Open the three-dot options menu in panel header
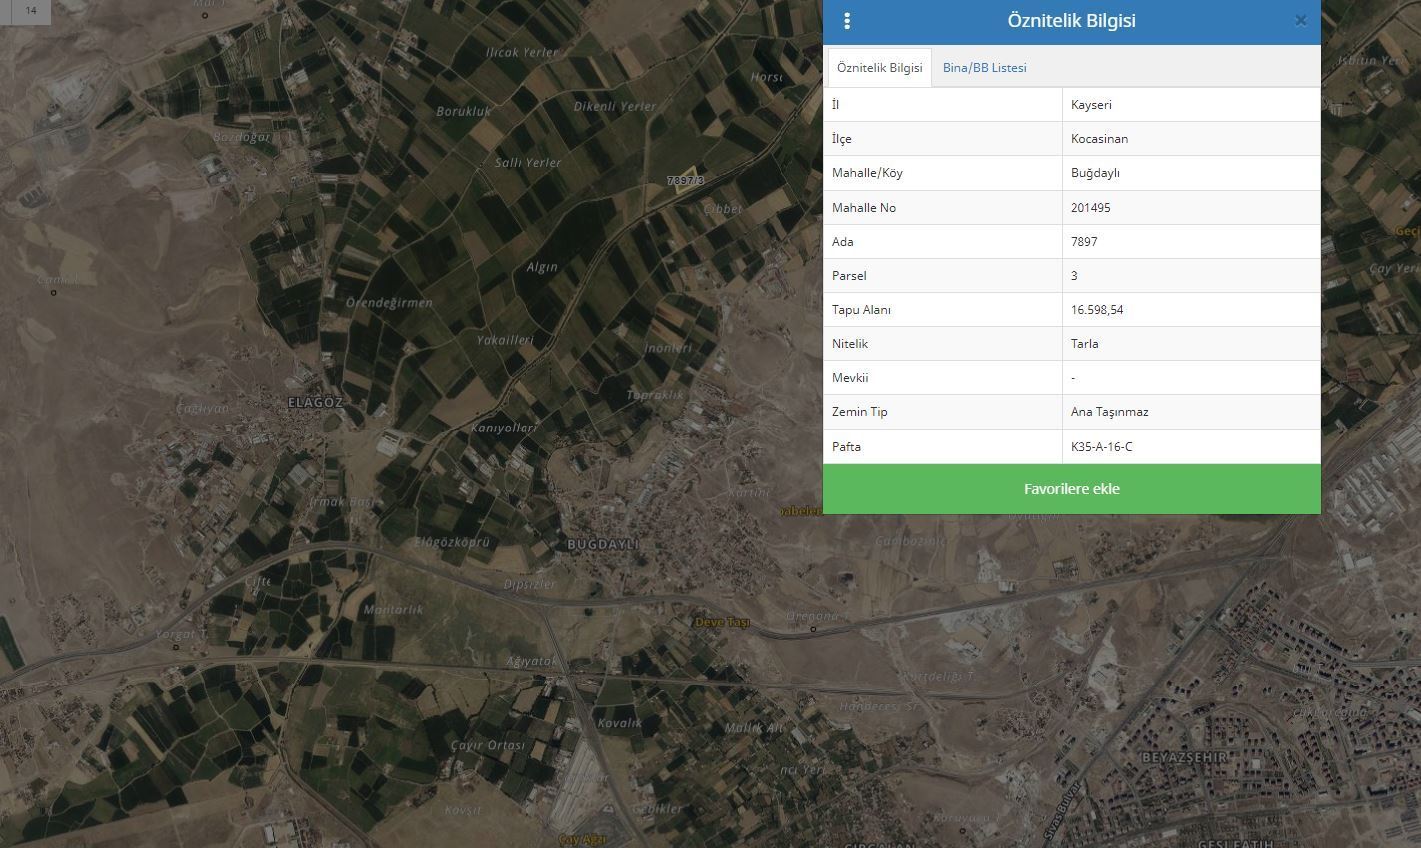This screenshot has width=1421, height=848. coord(847,21)
